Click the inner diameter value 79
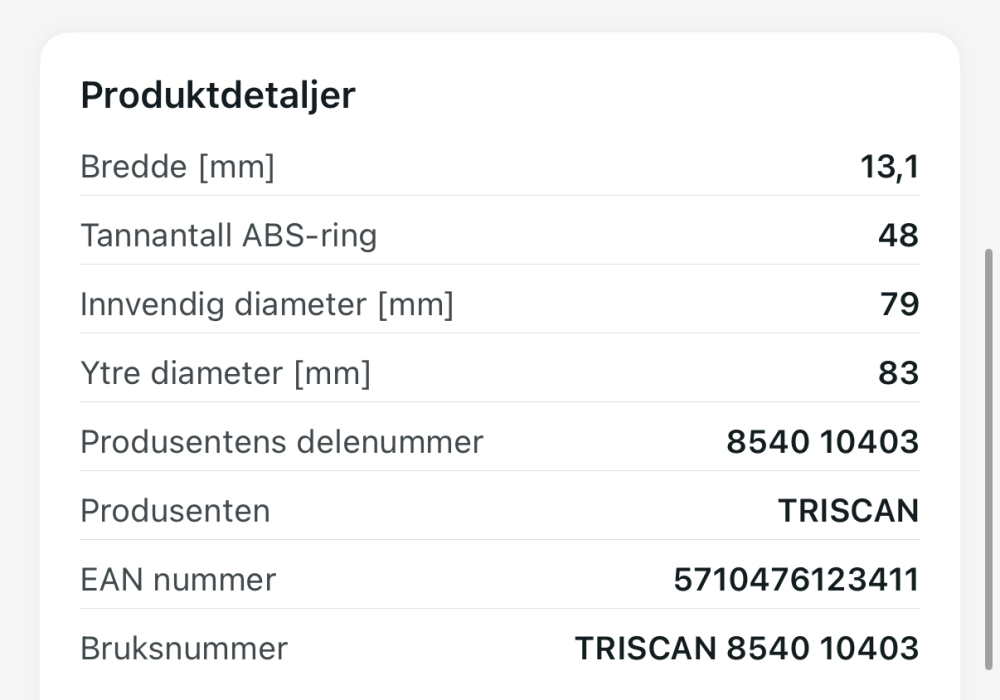The width and height of the screenshot is (1000, 700). (899, 304)
